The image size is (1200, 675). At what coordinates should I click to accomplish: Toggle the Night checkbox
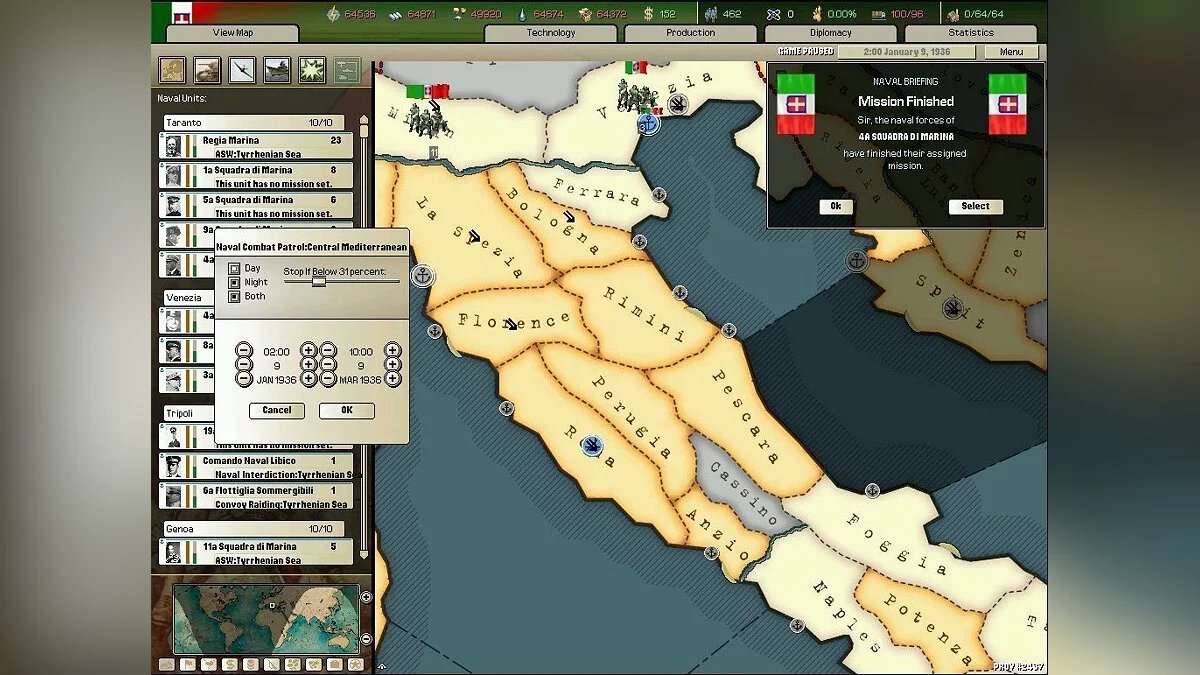[234, 282]
